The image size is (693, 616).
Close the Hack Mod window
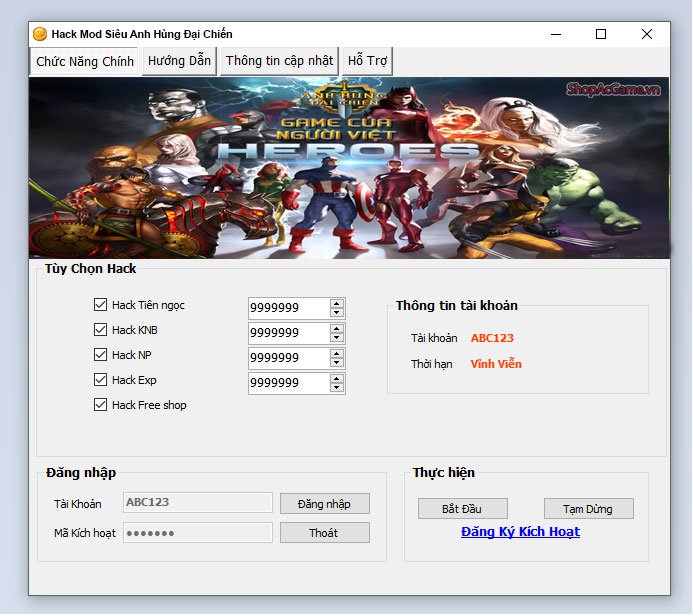point(647,34)
